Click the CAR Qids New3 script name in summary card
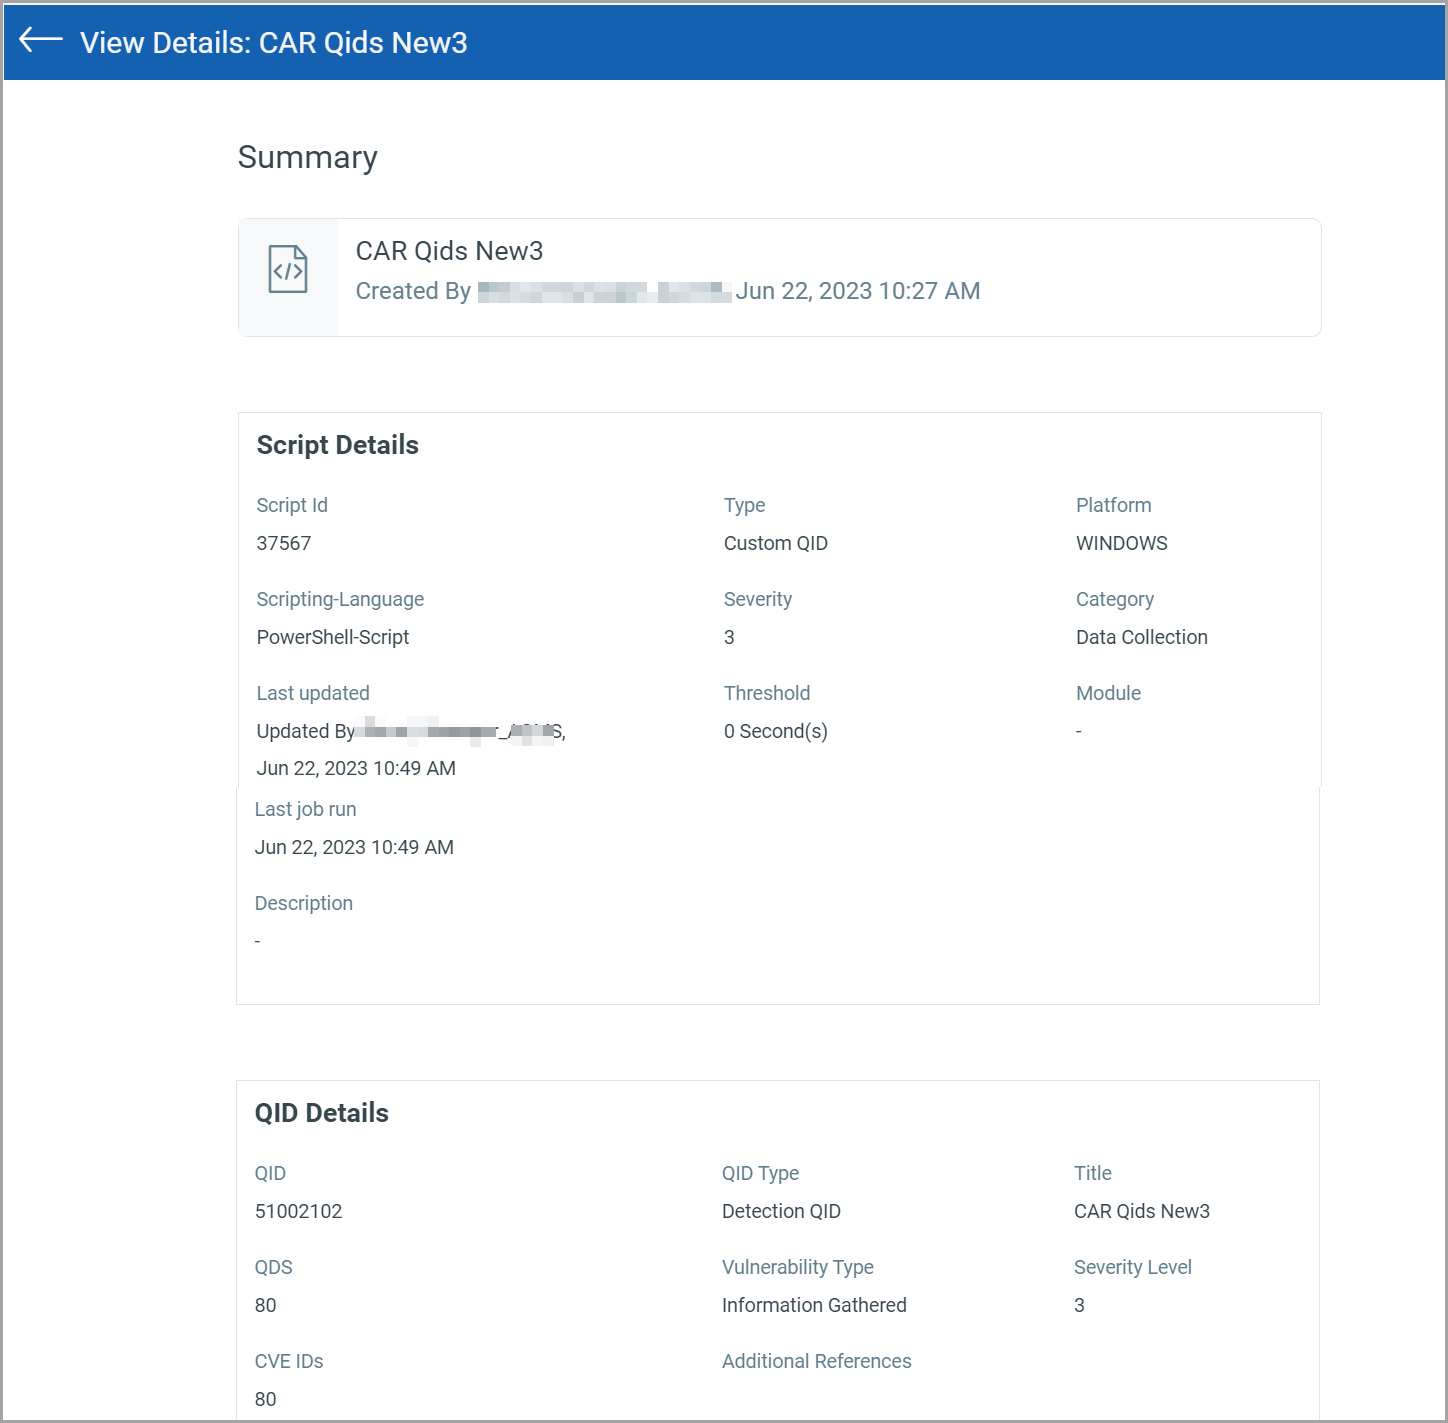The width and height of the screenshot is (1448, 1423). coord(449,251)
